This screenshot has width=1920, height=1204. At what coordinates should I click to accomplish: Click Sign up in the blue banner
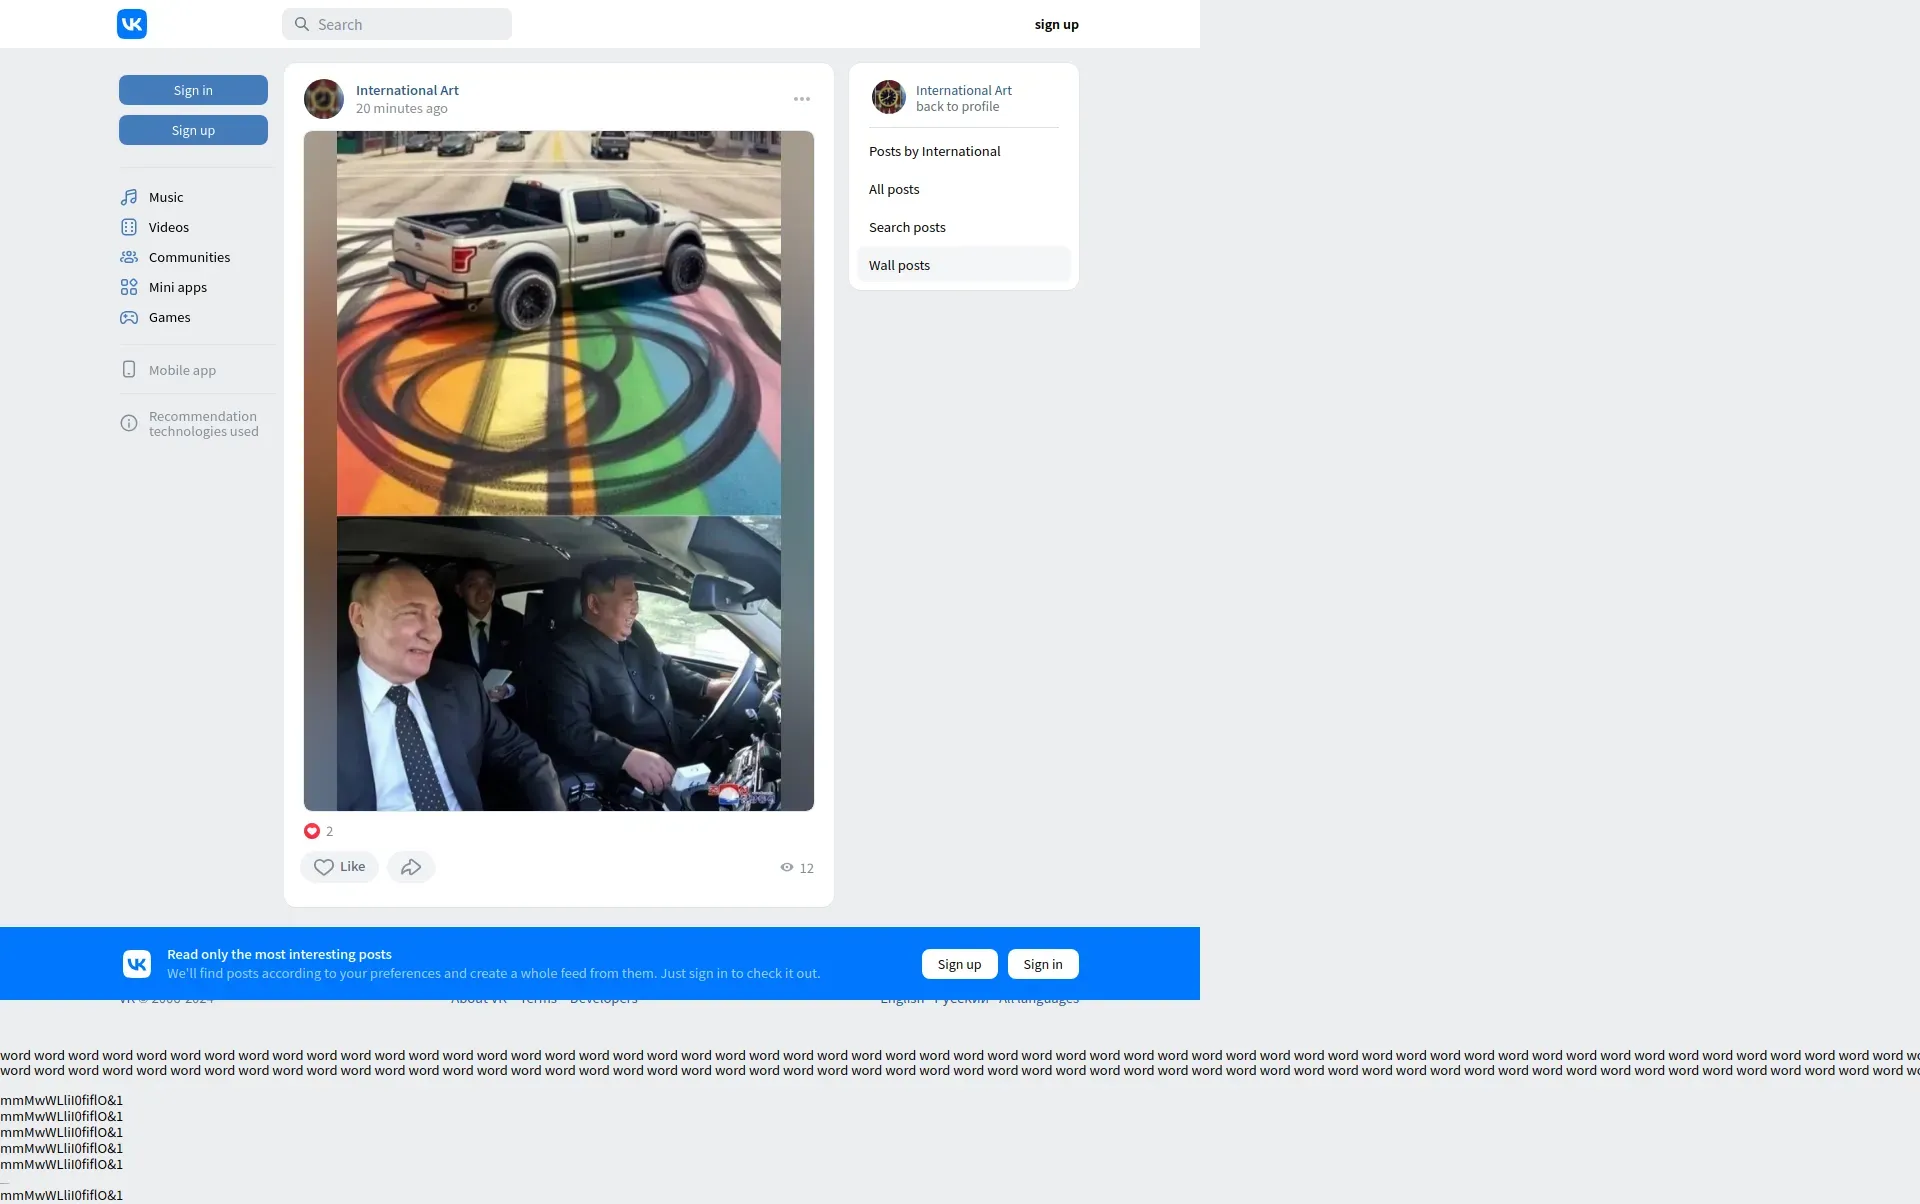pyautogui.click(x=959, y=964)
